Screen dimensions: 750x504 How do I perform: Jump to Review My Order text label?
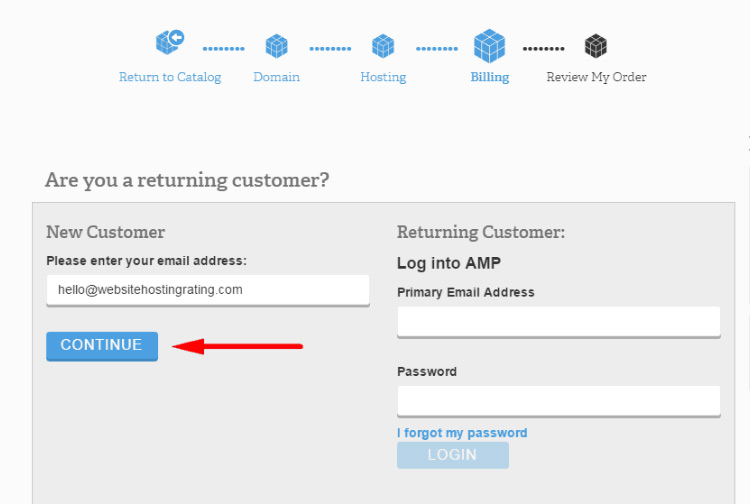596,77
